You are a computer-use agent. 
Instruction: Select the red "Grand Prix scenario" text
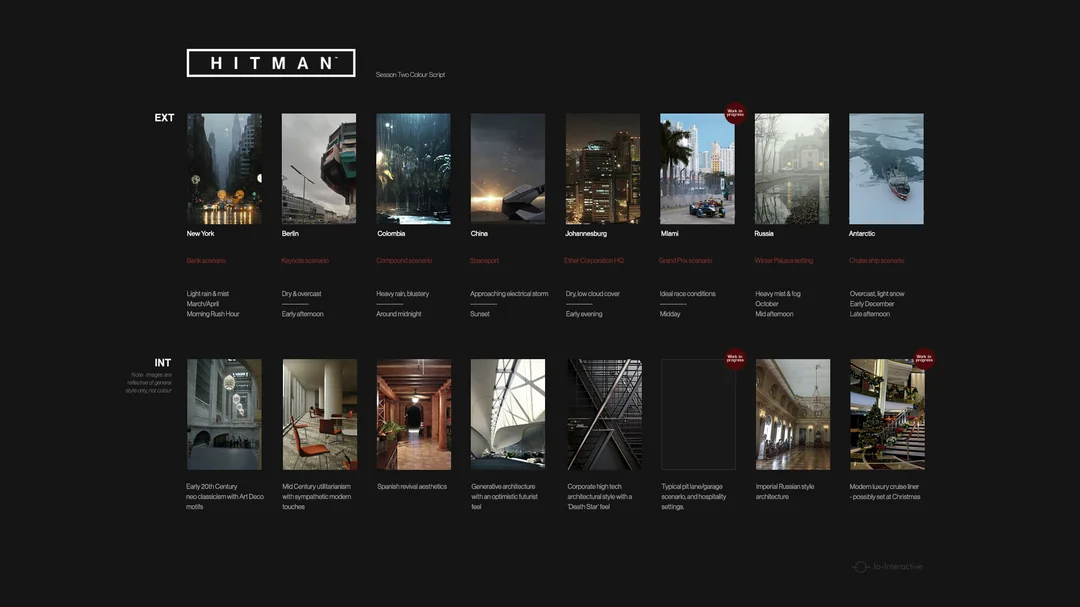point(685,260)
